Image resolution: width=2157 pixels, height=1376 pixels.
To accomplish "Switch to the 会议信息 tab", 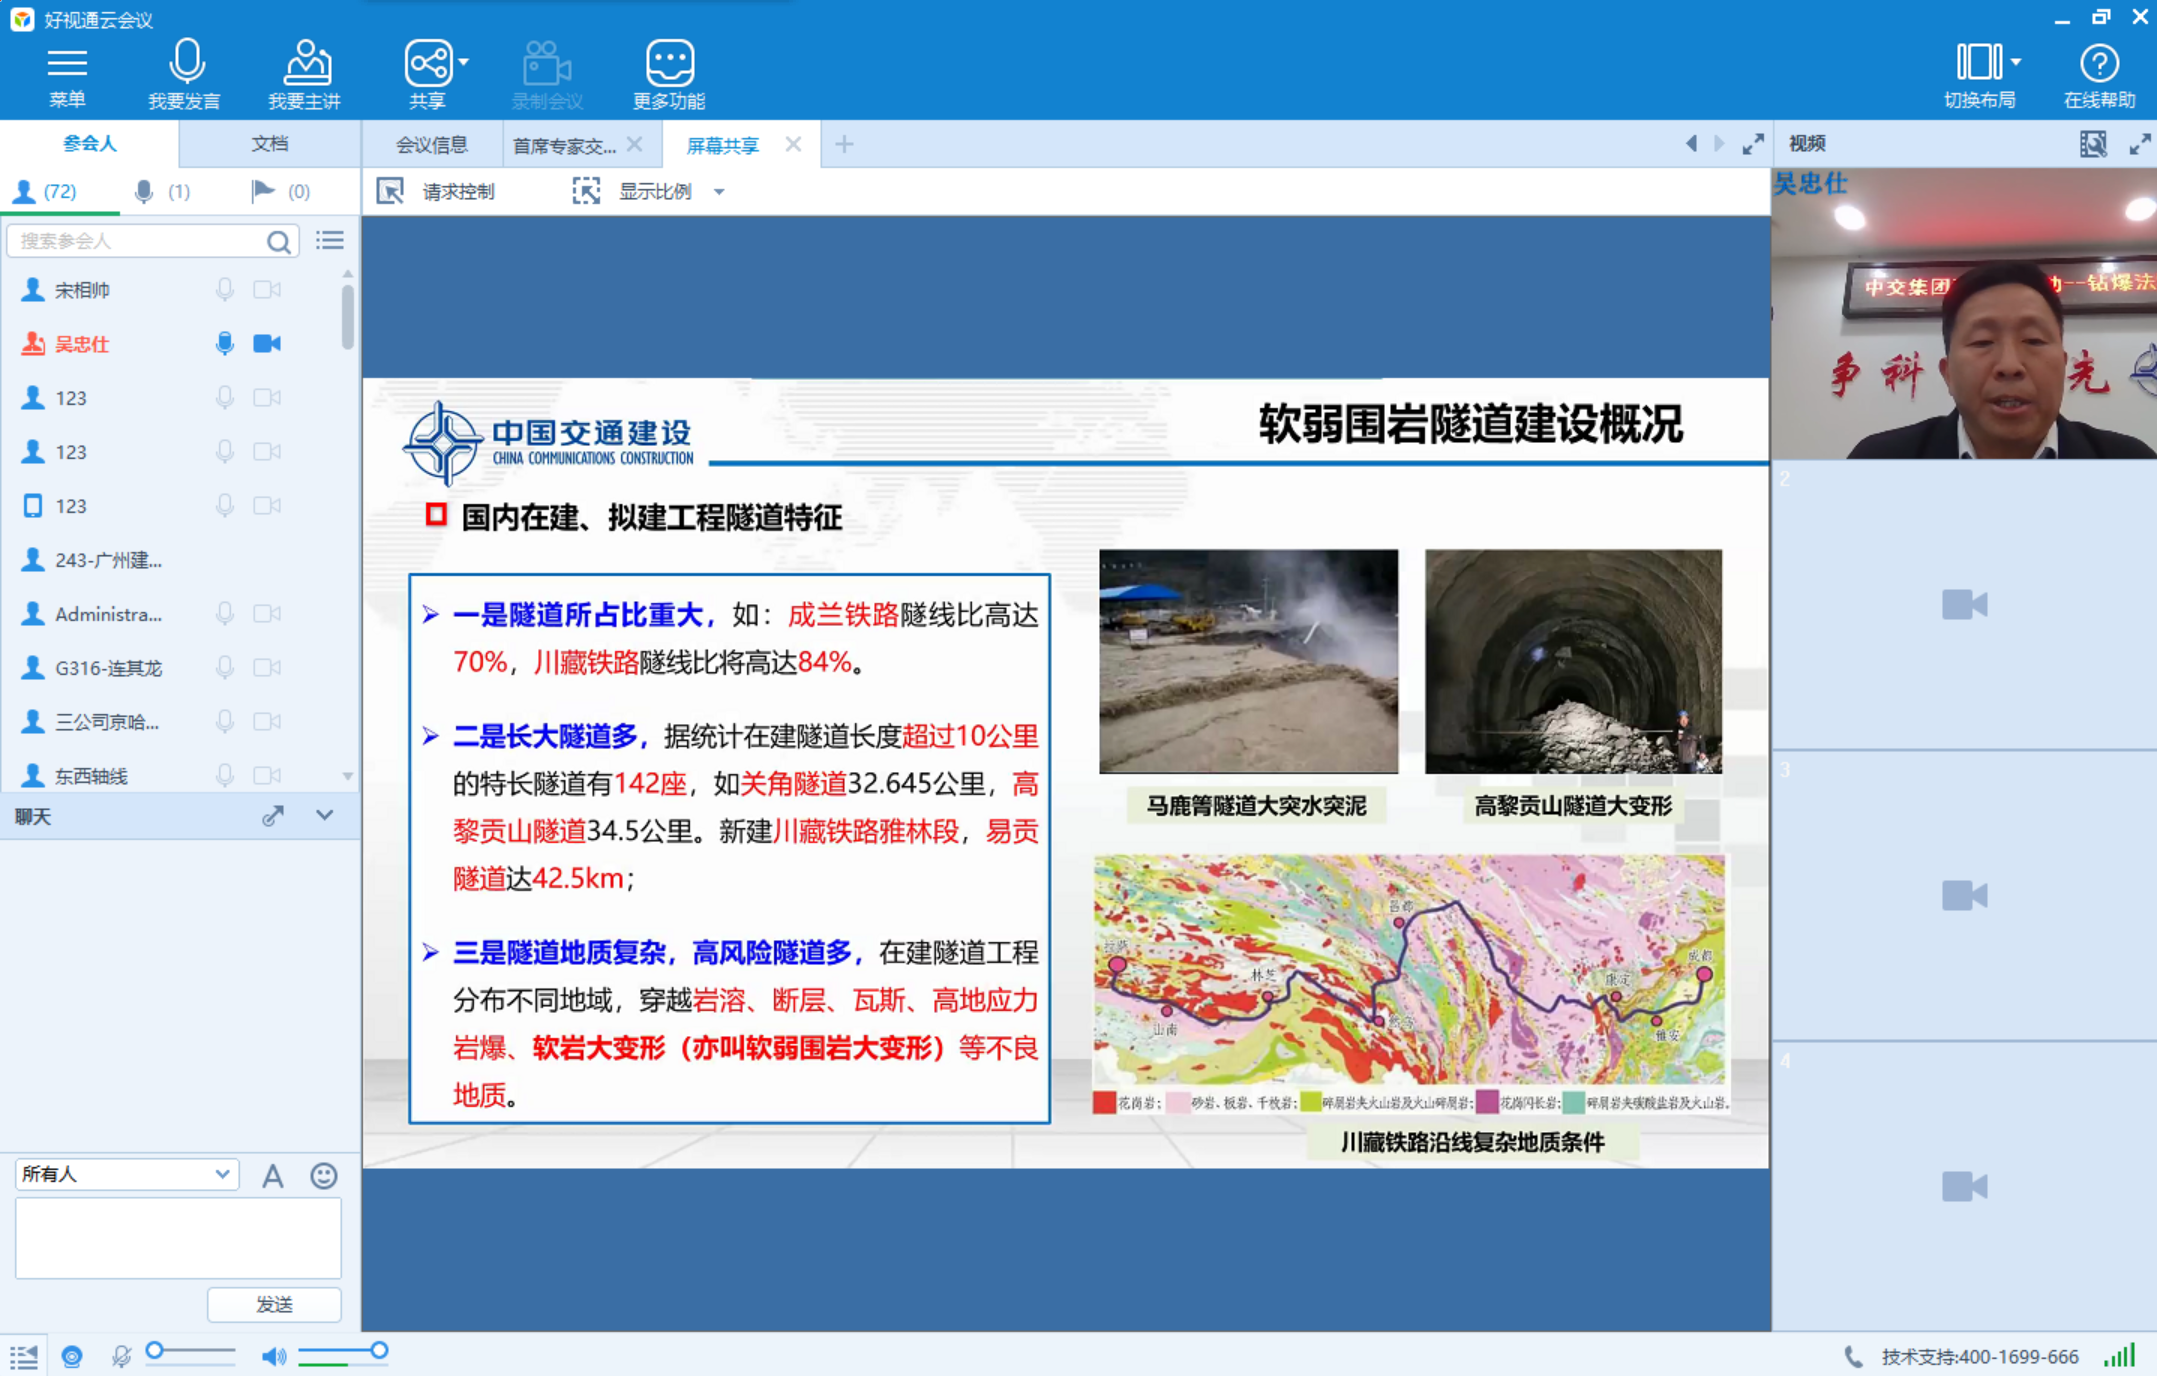I will pyautogui.click(x=431, y=145).
